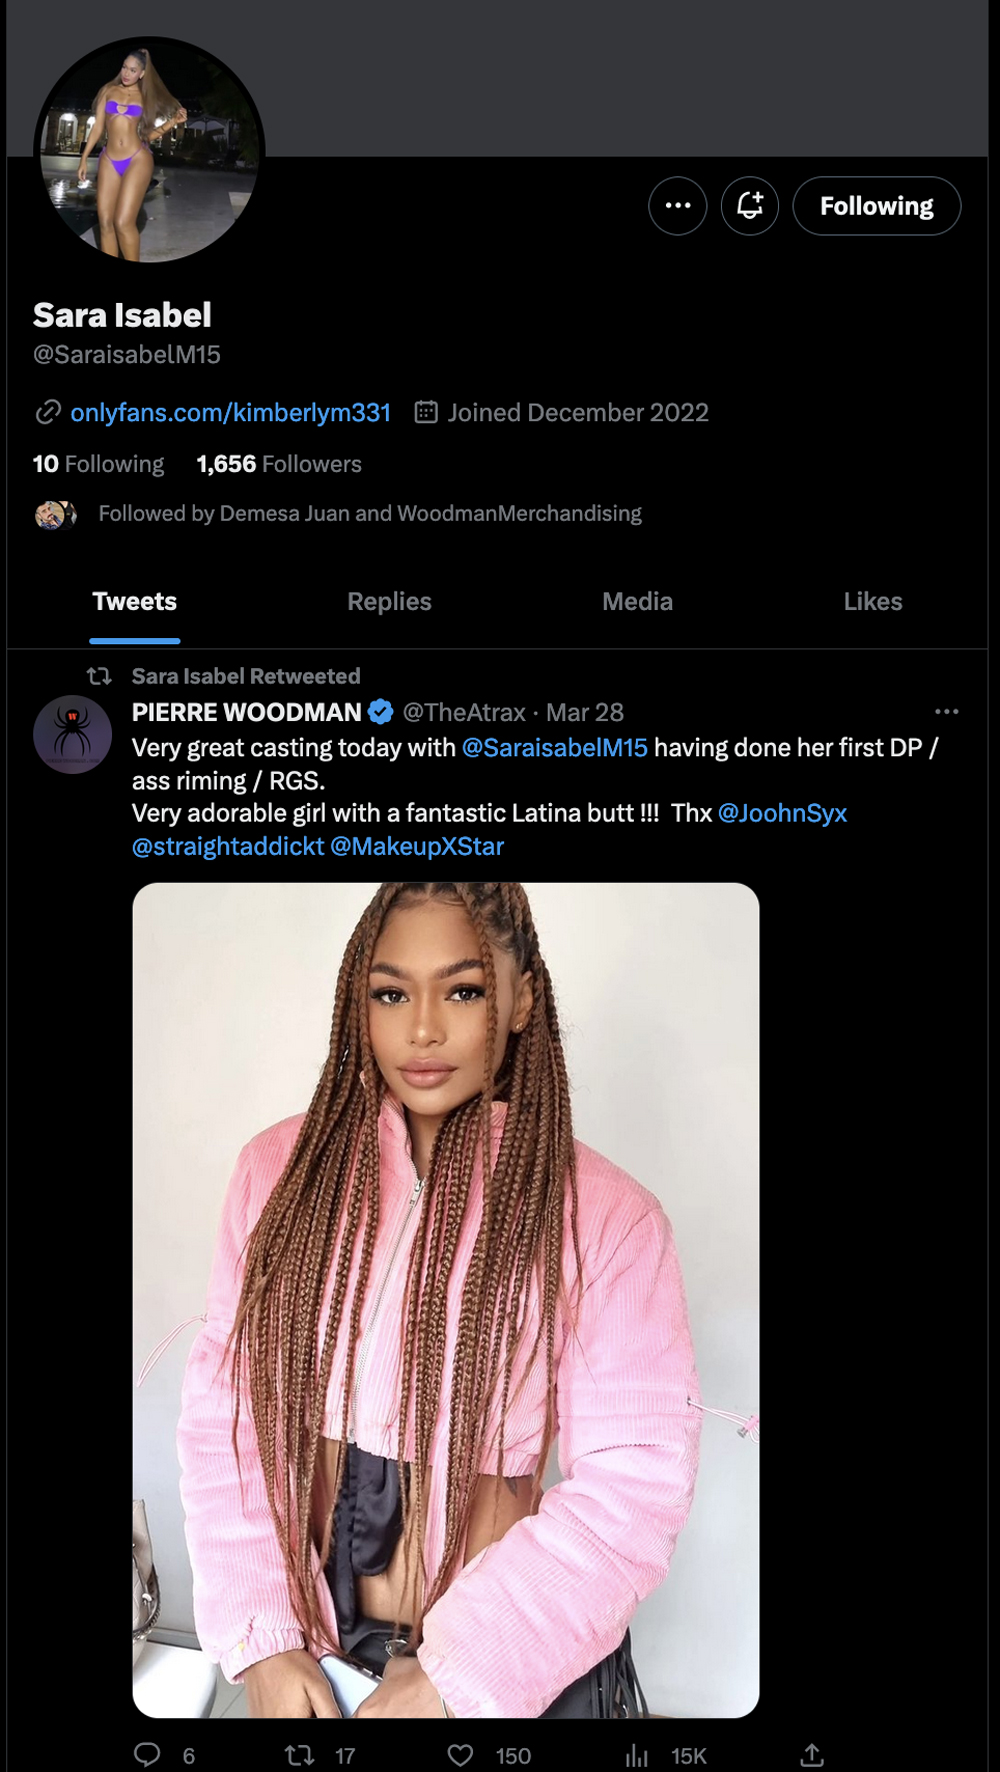
Task: Retweet the Pierre Woodman tweet
Action: pyautogui.click(x=300, y=1755)
